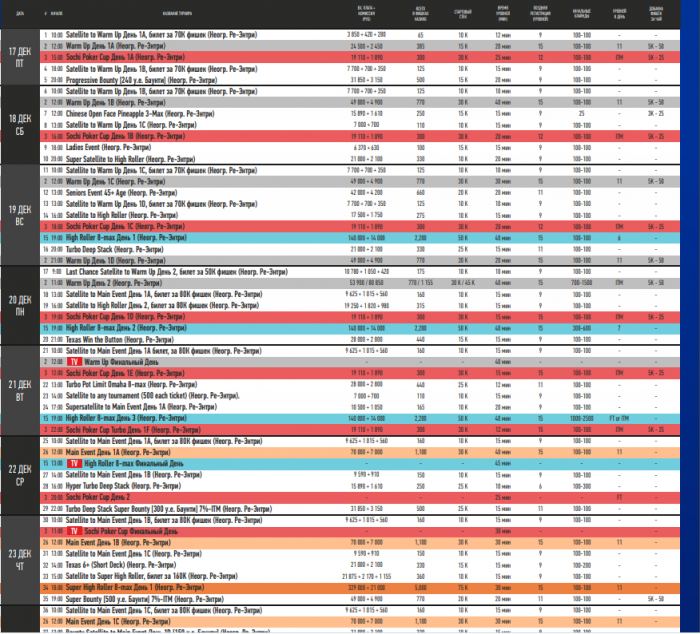Open the Progressive Bounty tournament row

360,80
